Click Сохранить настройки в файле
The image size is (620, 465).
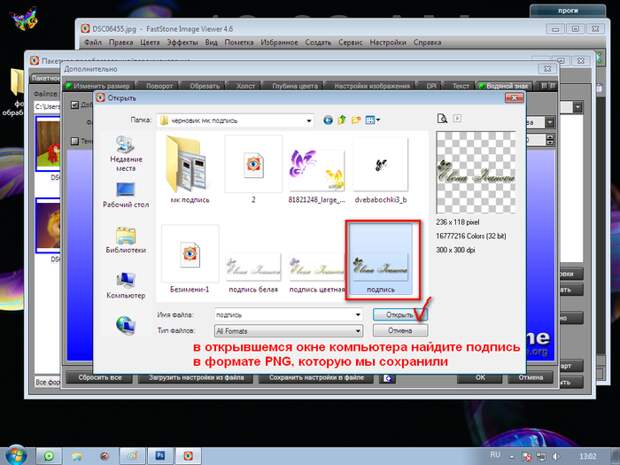[x=316, y=378]
